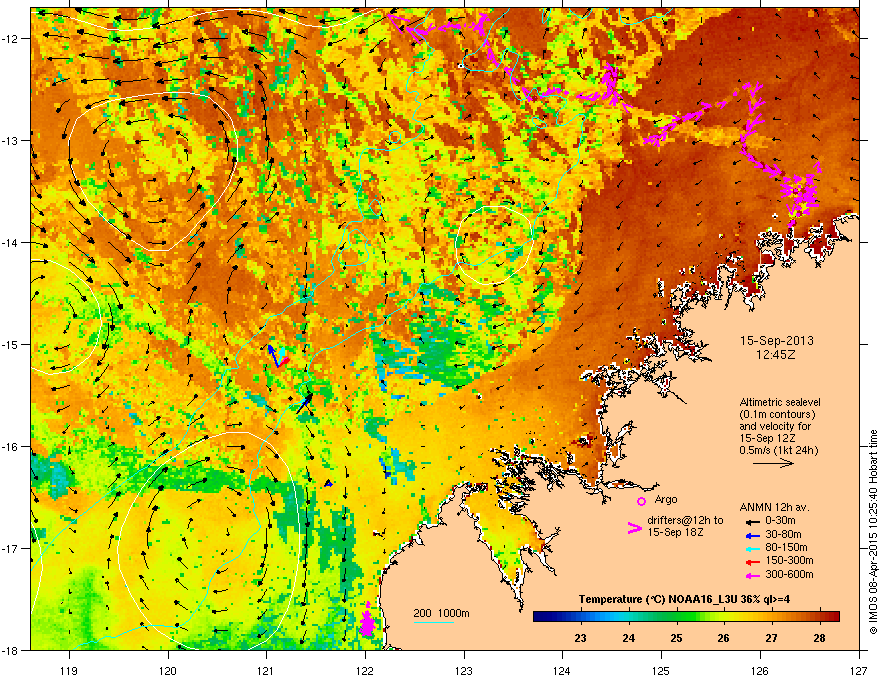Click the latitude axis label '-14'
The width and height of the screenshot is (880, 680).
point(11,242)
